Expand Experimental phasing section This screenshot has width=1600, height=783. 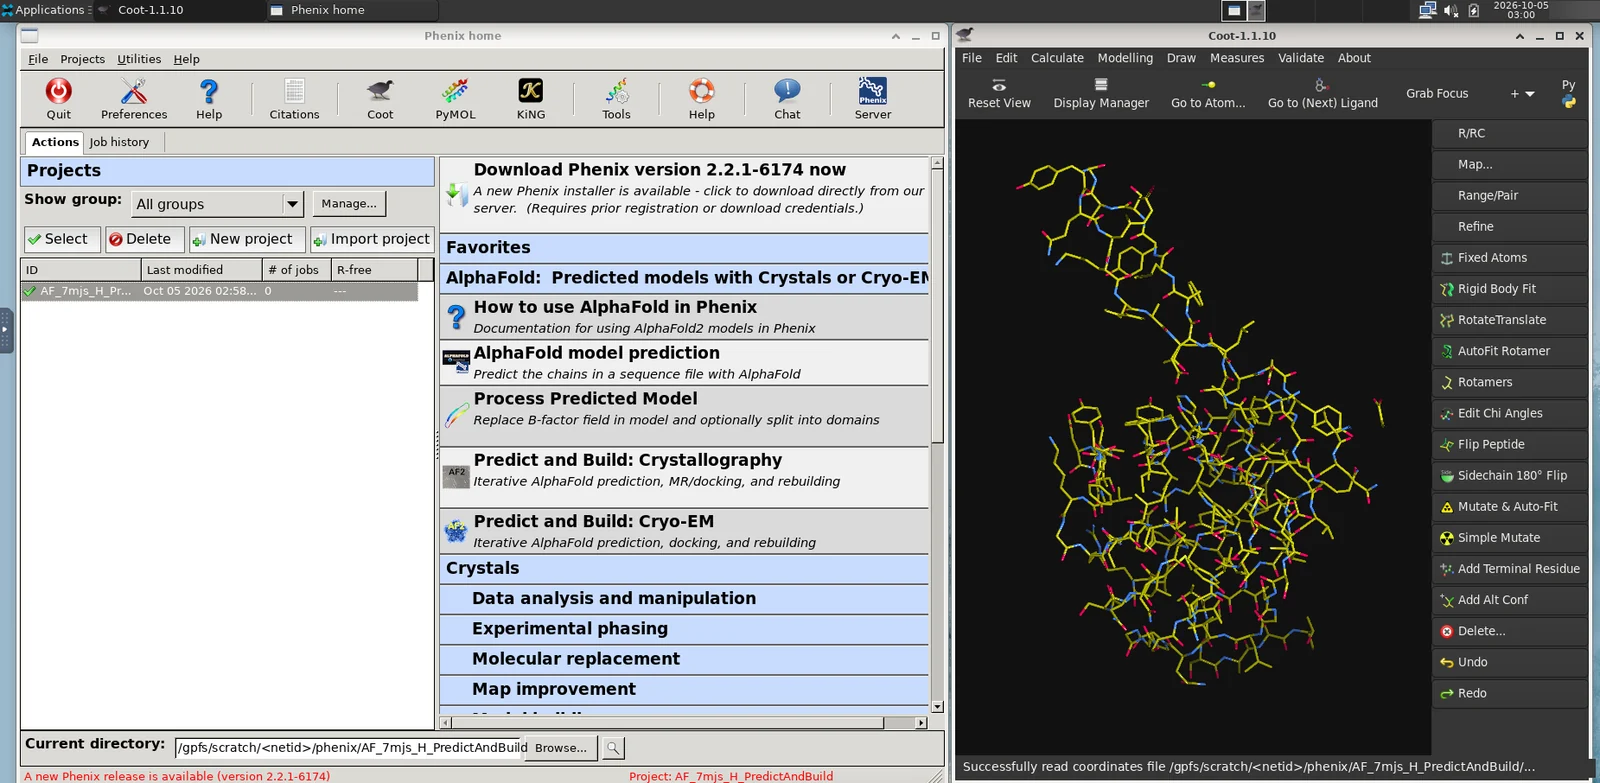click(x=684, y=629)
